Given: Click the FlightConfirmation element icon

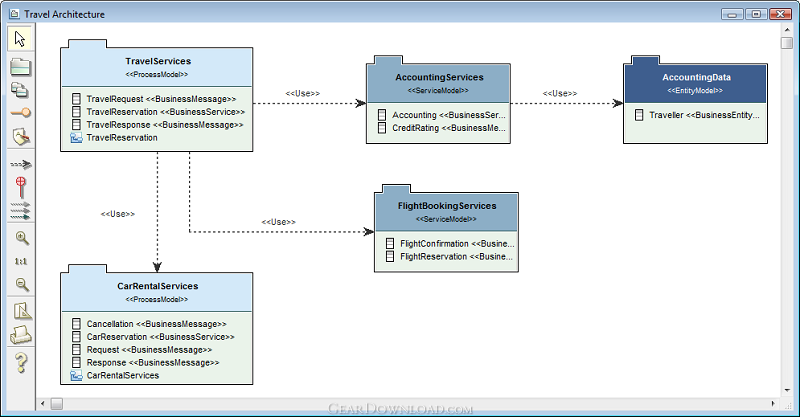Looking at the screenshot, I should (x=390, y=243).
